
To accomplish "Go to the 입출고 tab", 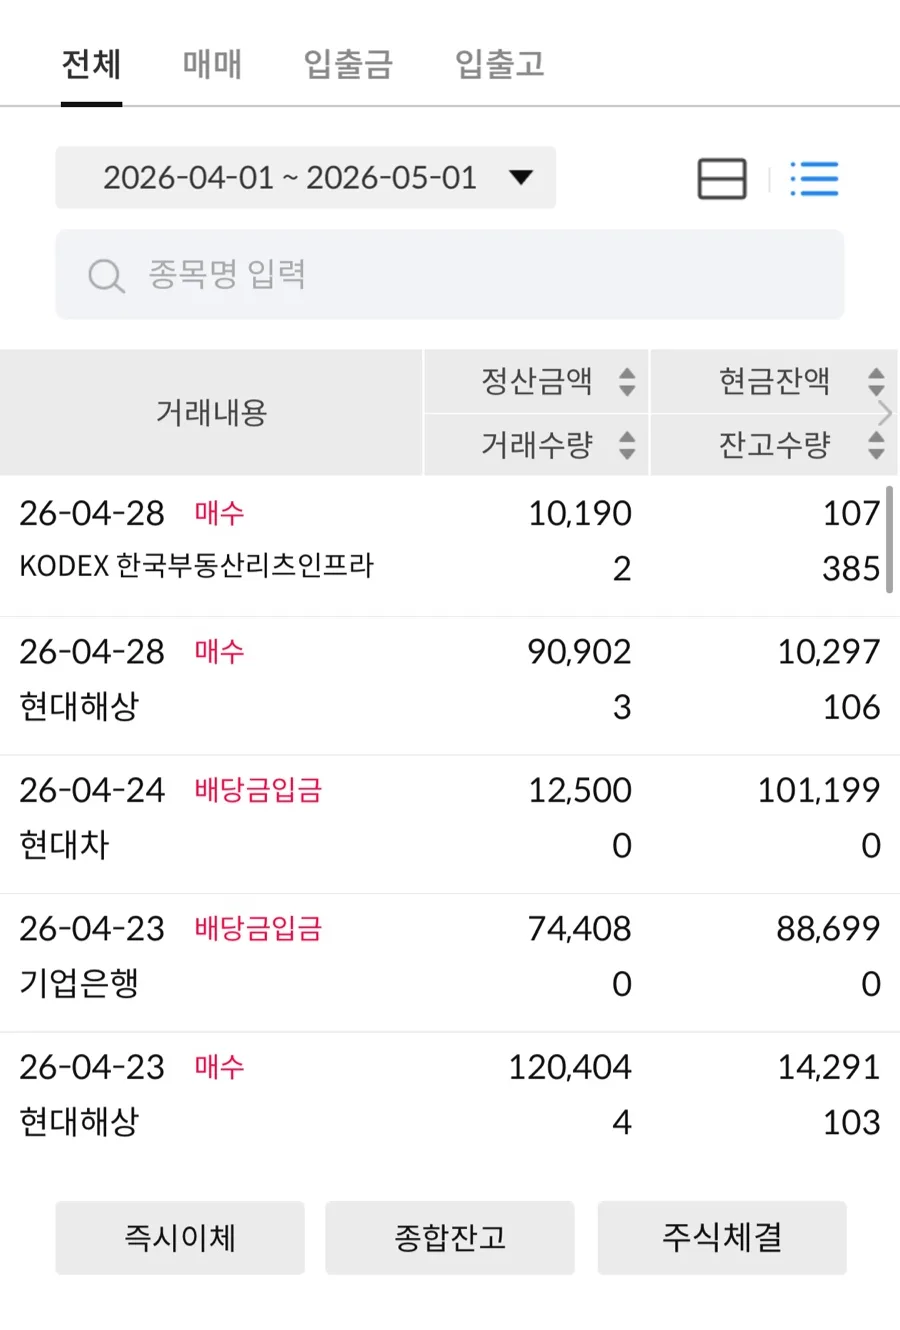I will tap(500, 64).
